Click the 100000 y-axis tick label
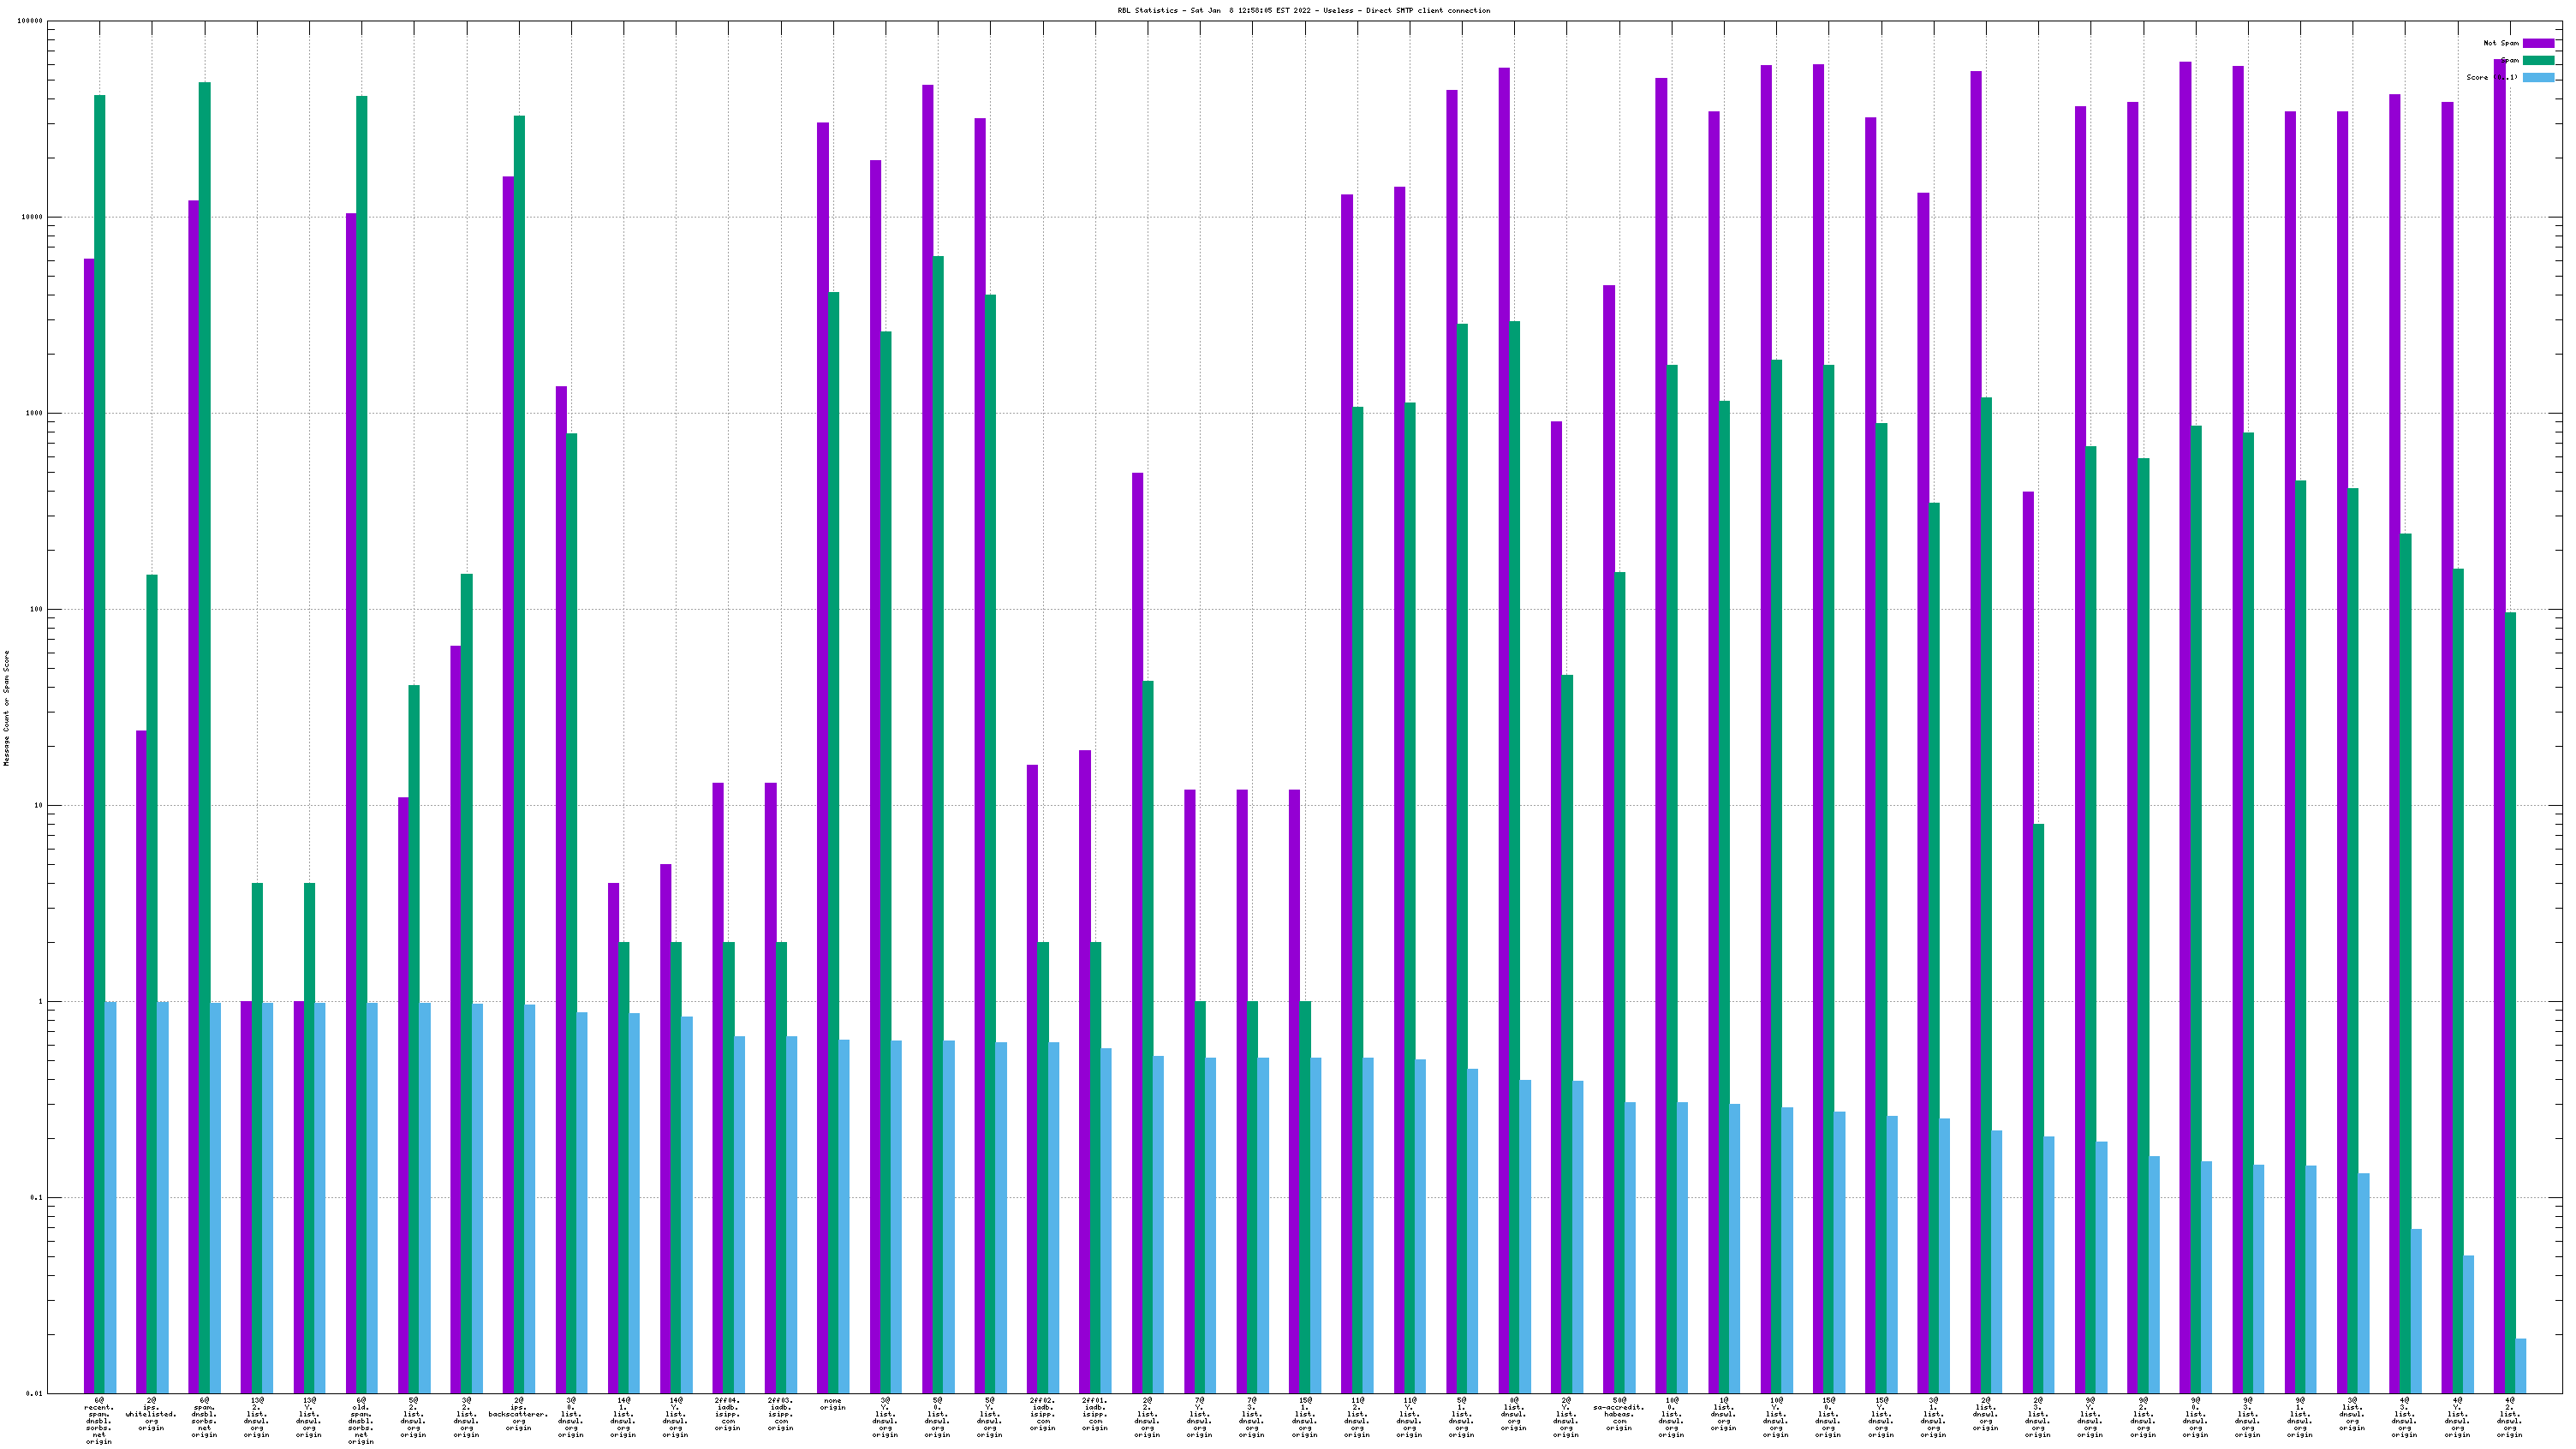The height and width of the screenshot is (1449, 2576). tap(30, 21)
